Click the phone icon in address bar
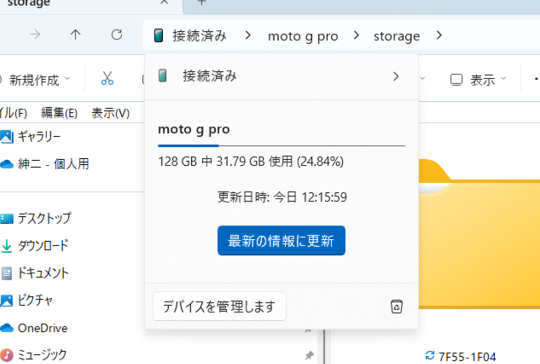 pos(158,35)
